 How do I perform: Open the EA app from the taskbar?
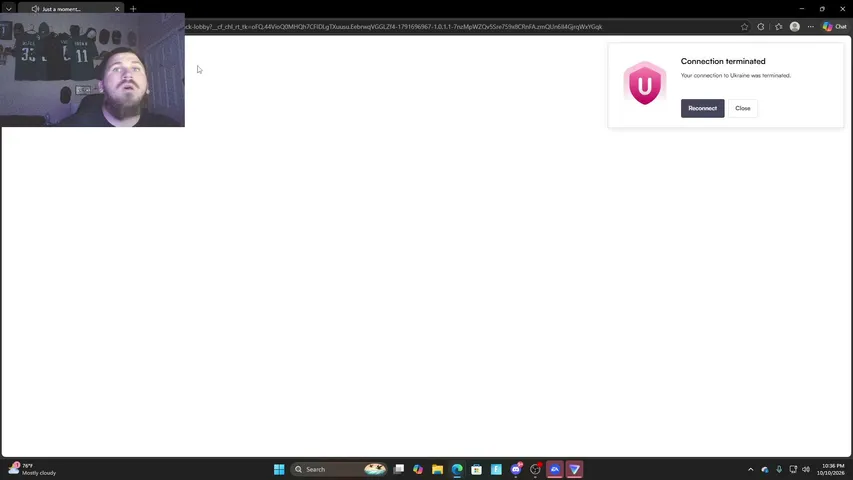(555, 469)
